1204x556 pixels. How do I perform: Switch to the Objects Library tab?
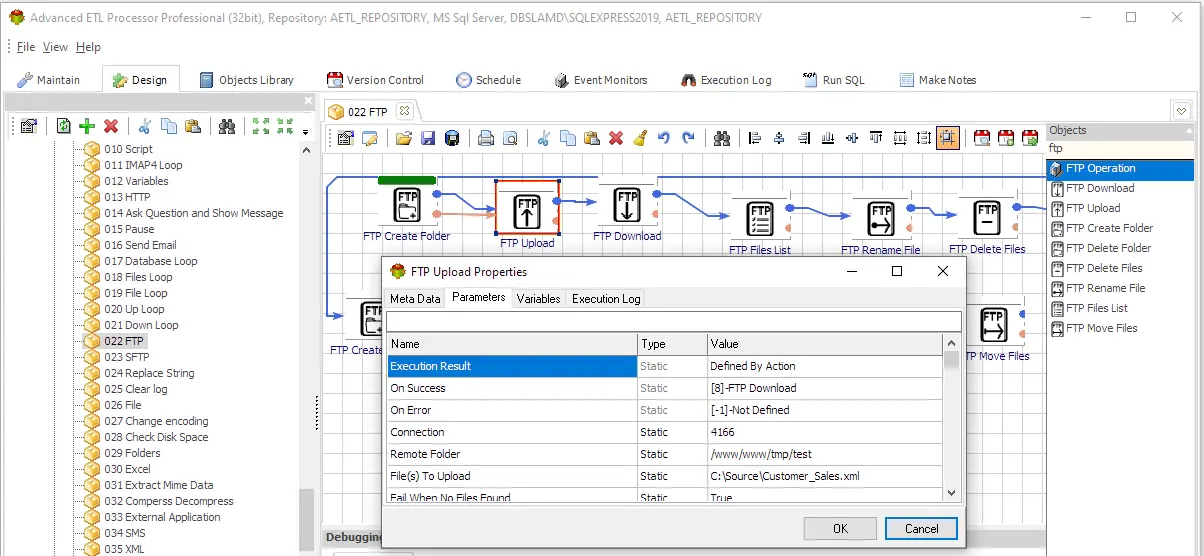click(x=246, y=80)
